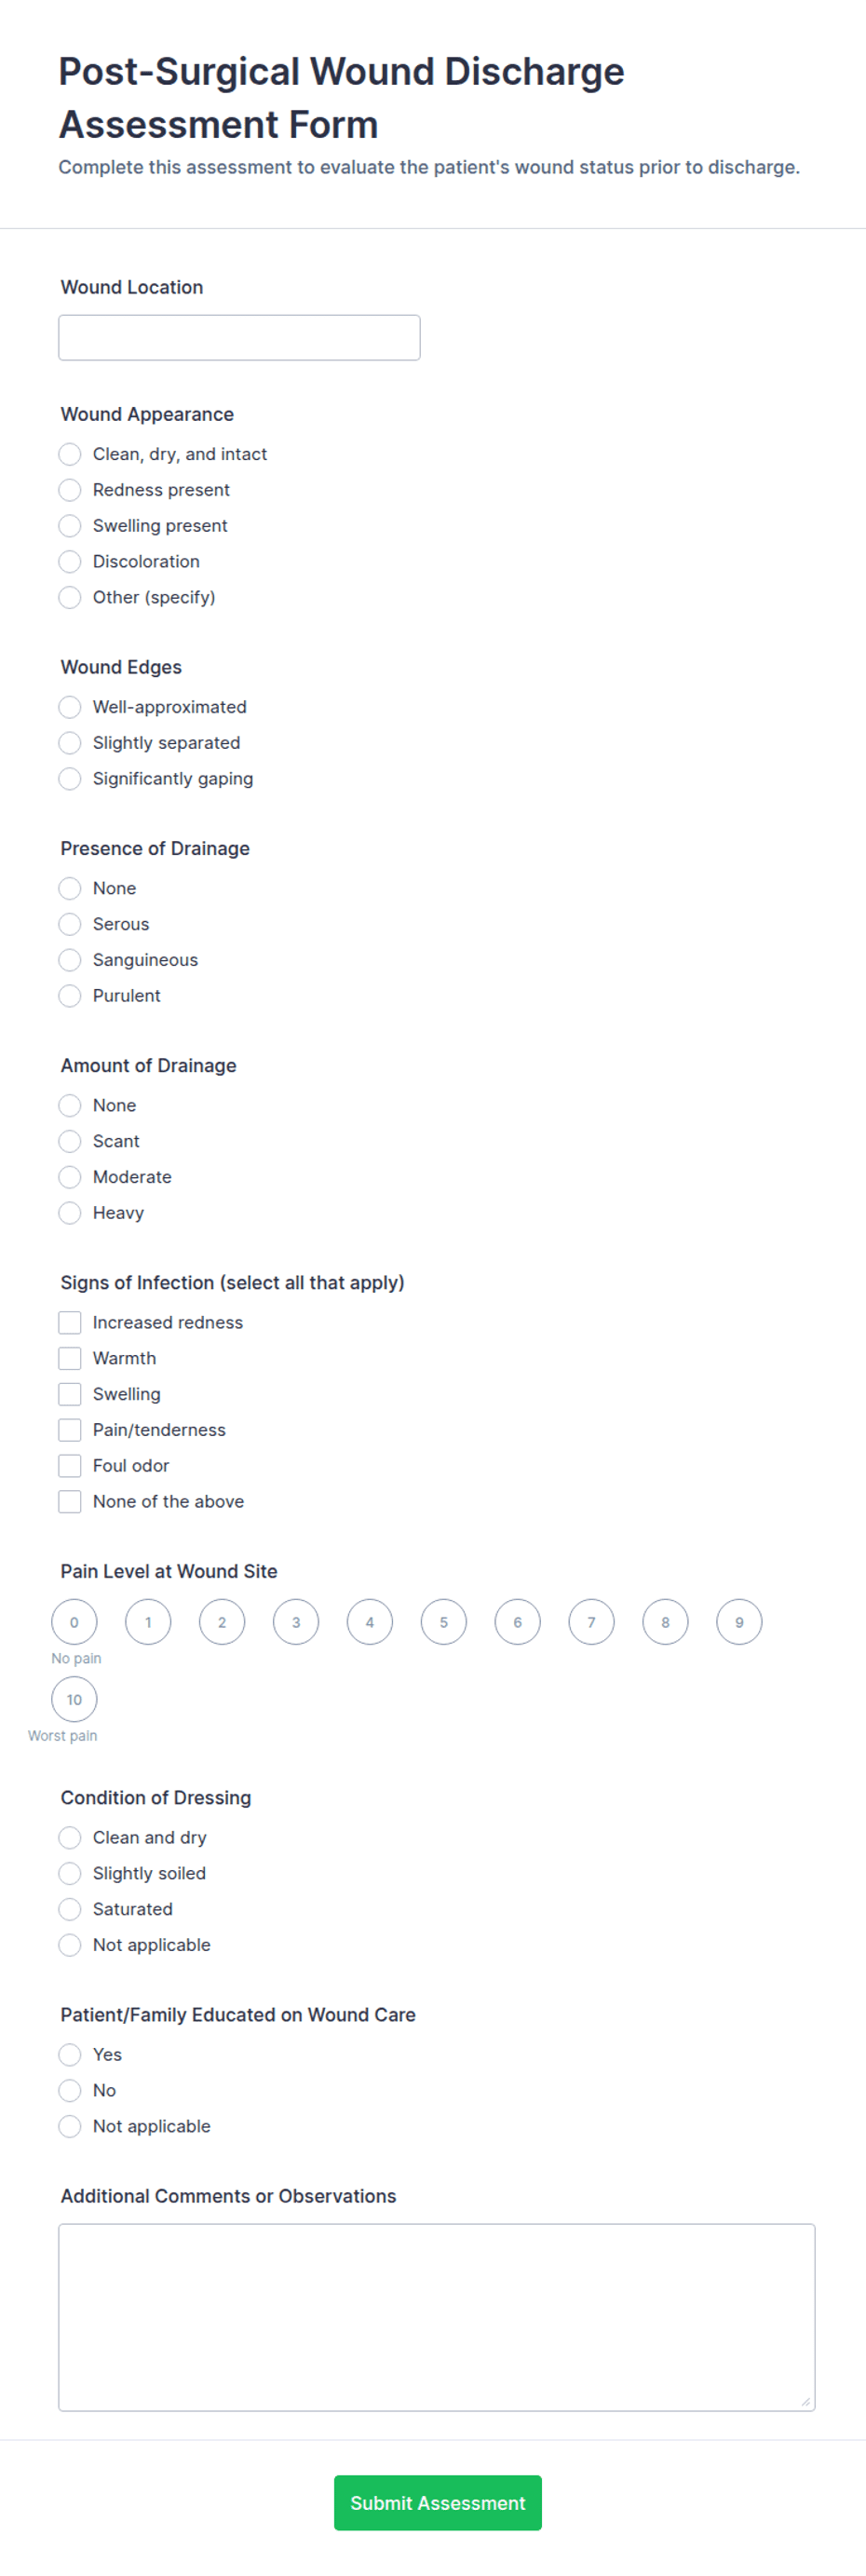Choose pain level 10 'Worst pain'
The width and height of the screenshot is (866, 2576).
[74, 1700]
